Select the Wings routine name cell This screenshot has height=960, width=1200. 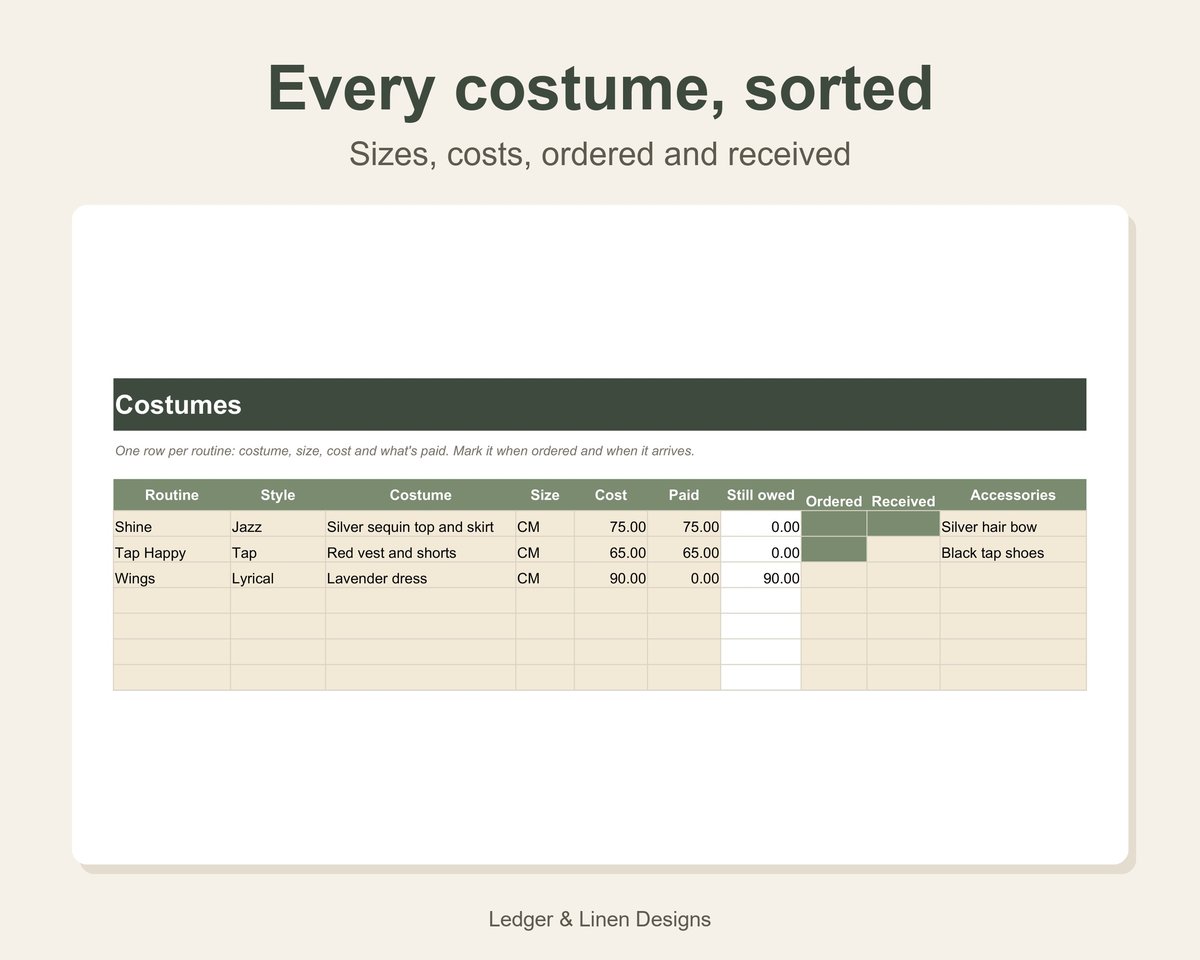point(172,575)
